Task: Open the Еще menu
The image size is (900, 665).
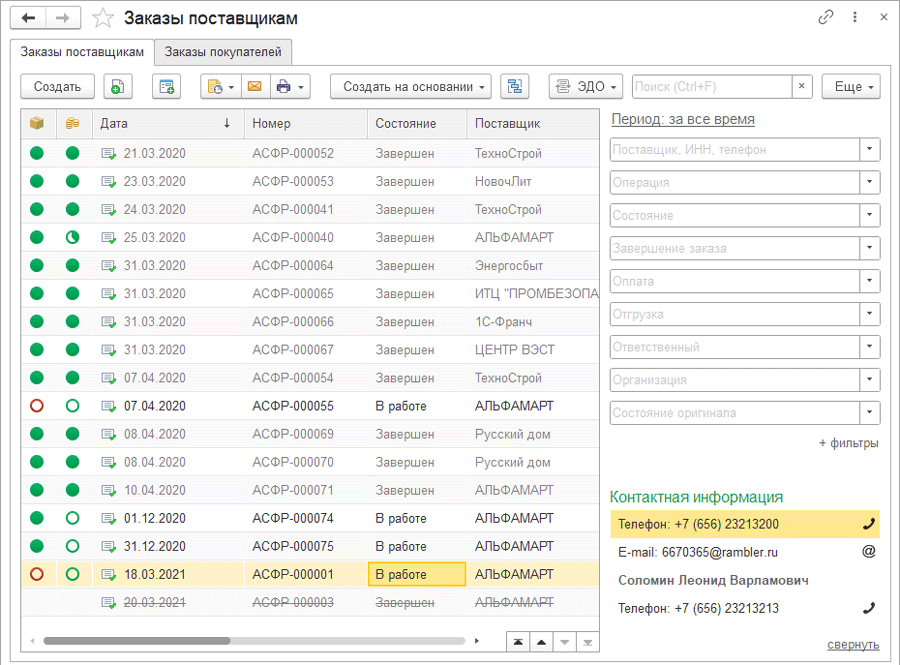Action: tap(851, 87)
